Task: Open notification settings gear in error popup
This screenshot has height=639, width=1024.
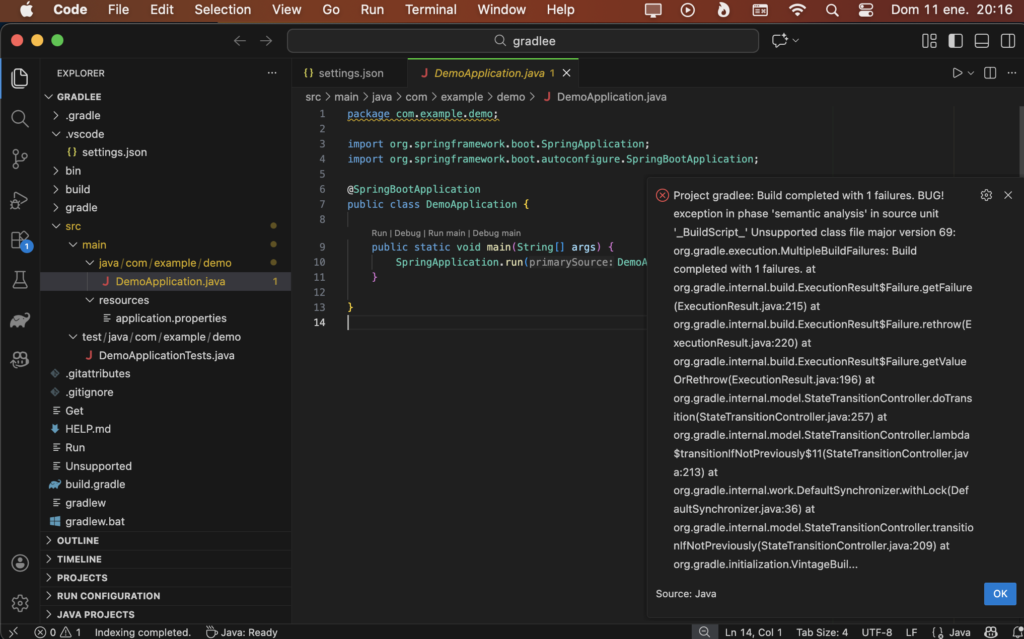Action: (x=986, y=196)
